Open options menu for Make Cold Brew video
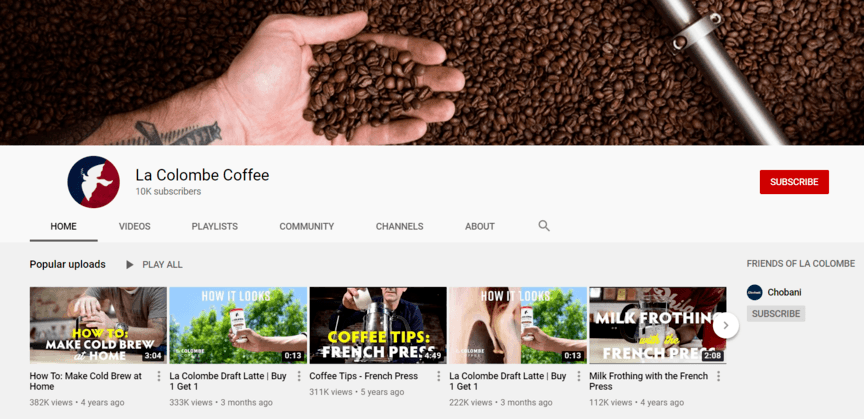The image size is (864, 419). pyautogui.click(x=158, y=377)
